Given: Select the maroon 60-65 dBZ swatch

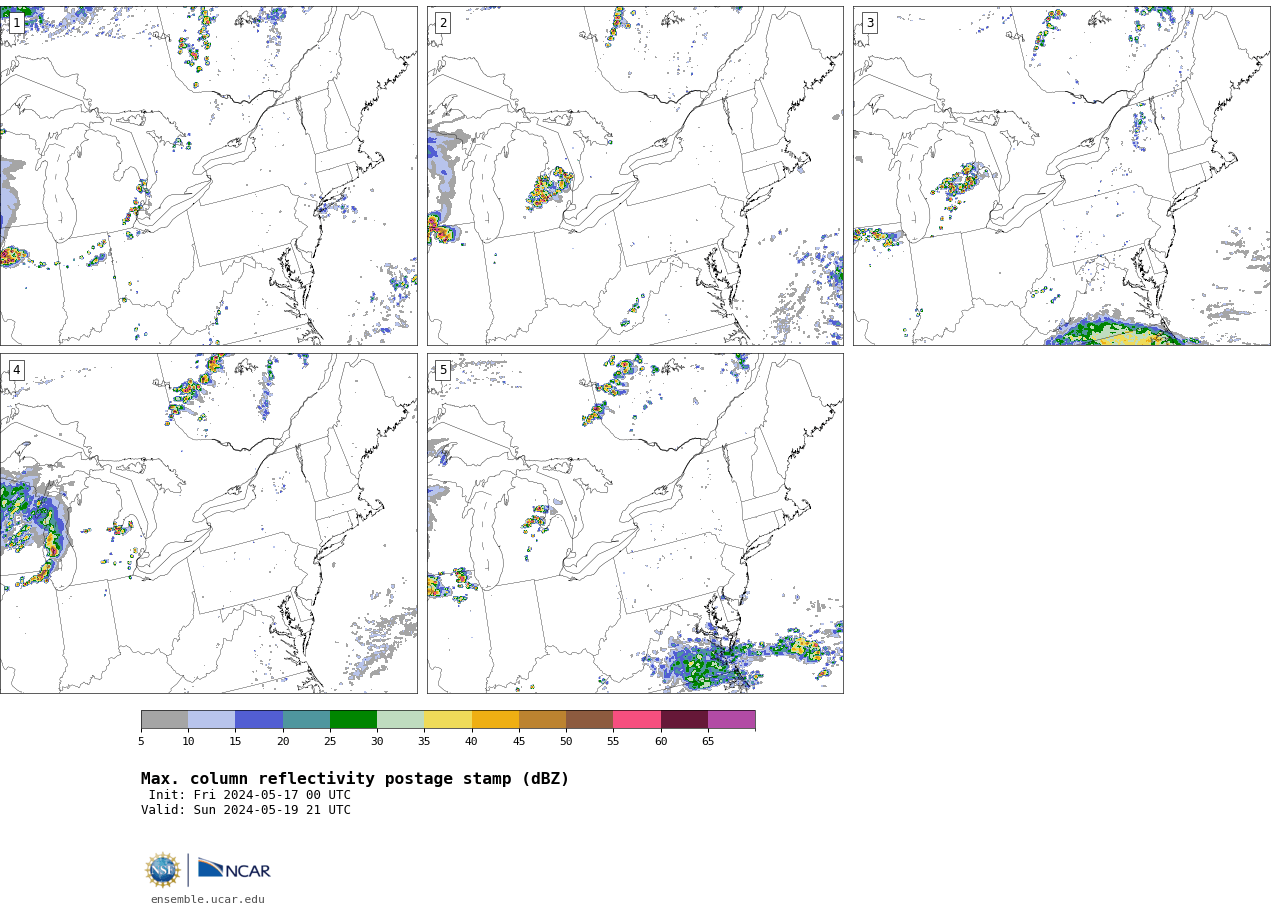Looking at the screenshot, I should (x=684, y=720).
